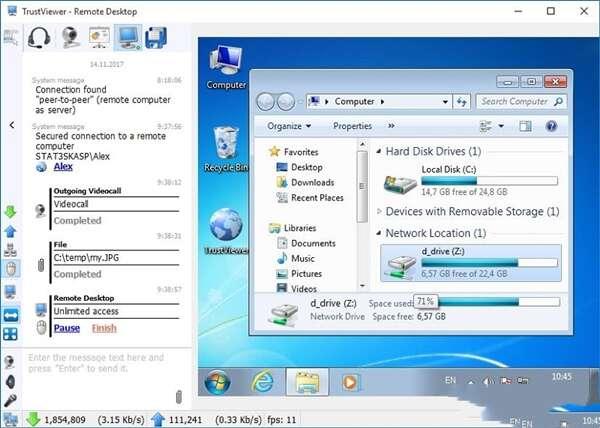The width and height of the screenshot is (600, 428).
Task: Open Windows Media Player on remote taskbar
Action: [x=350, y=382]
